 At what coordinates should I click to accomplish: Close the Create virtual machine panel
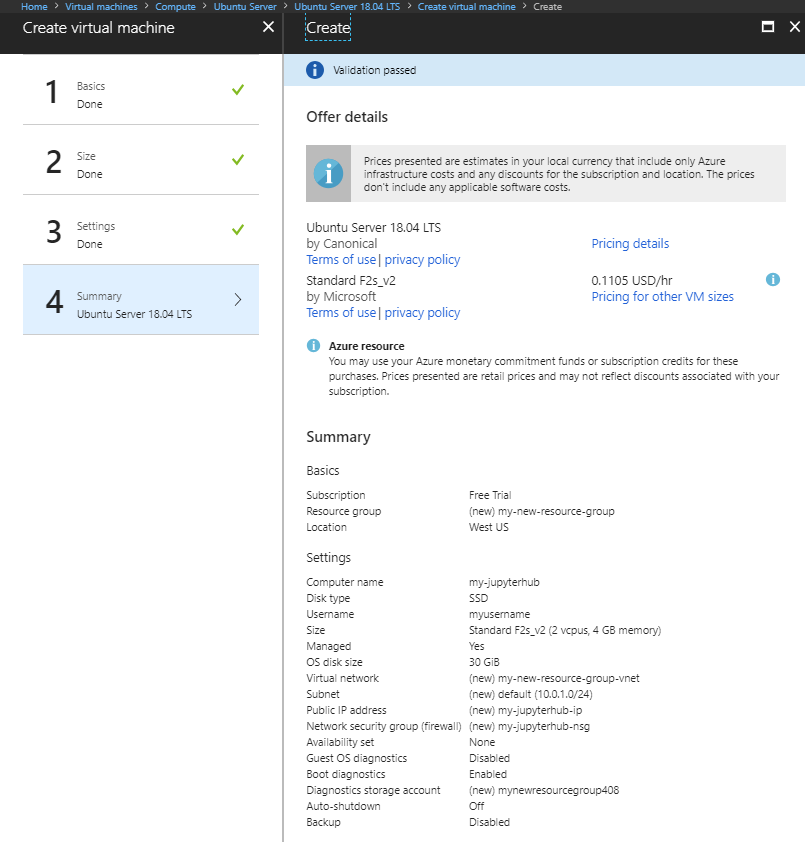pyautogui.click(x=267, y=27)
